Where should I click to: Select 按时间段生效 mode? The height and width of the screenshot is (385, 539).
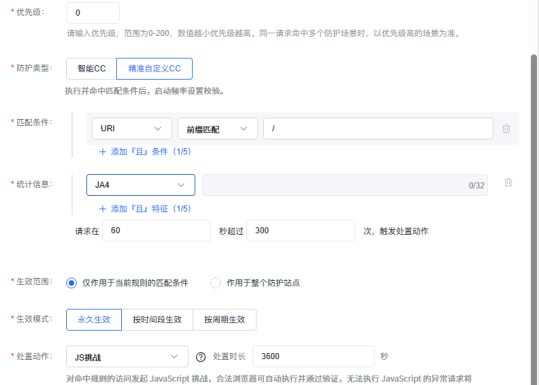(x=157, y=320)
